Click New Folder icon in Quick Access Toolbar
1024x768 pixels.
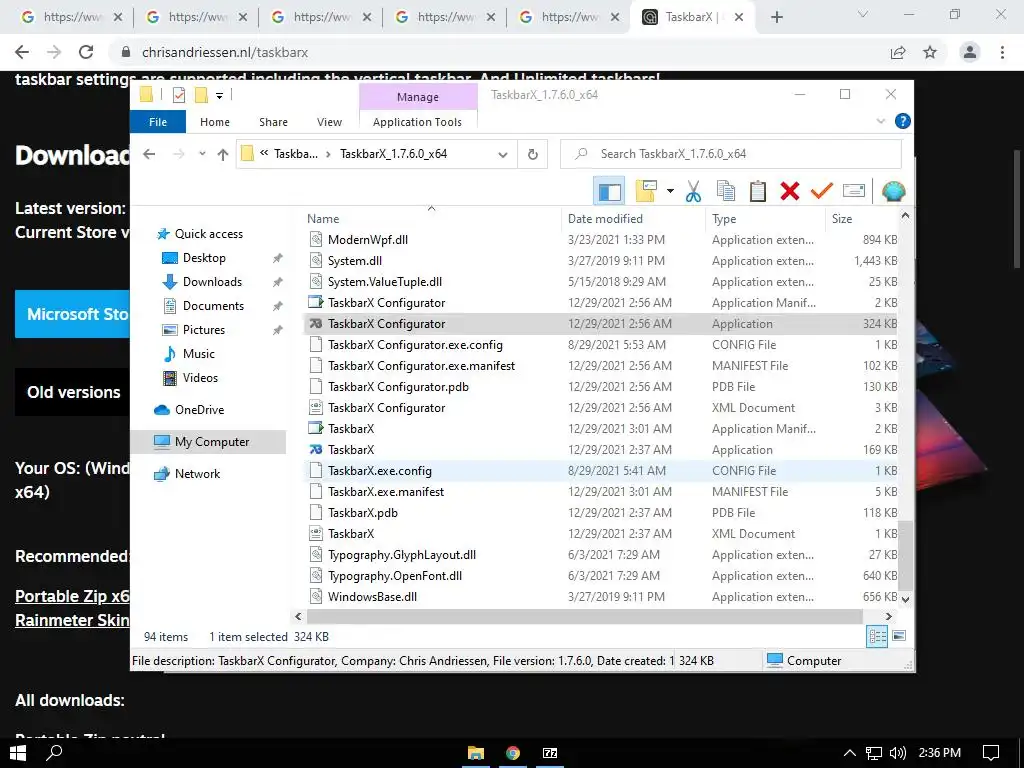[x=201, y=95]
